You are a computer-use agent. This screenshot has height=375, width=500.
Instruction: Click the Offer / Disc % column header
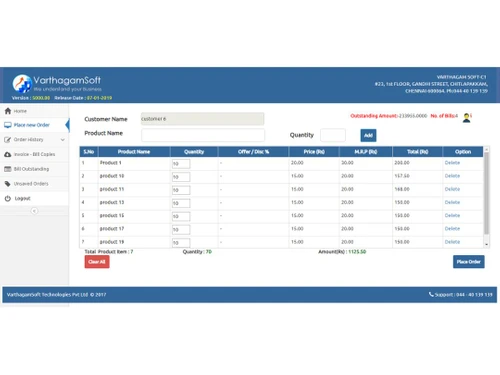[253, 152]
